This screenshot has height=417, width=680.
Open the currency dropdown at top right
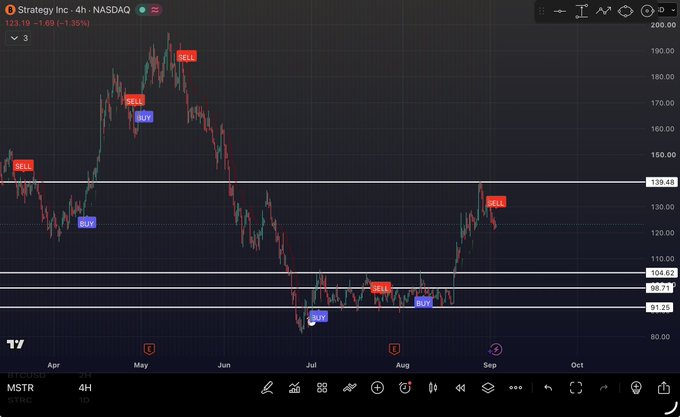pyautogui.click(x=667, y=10)
